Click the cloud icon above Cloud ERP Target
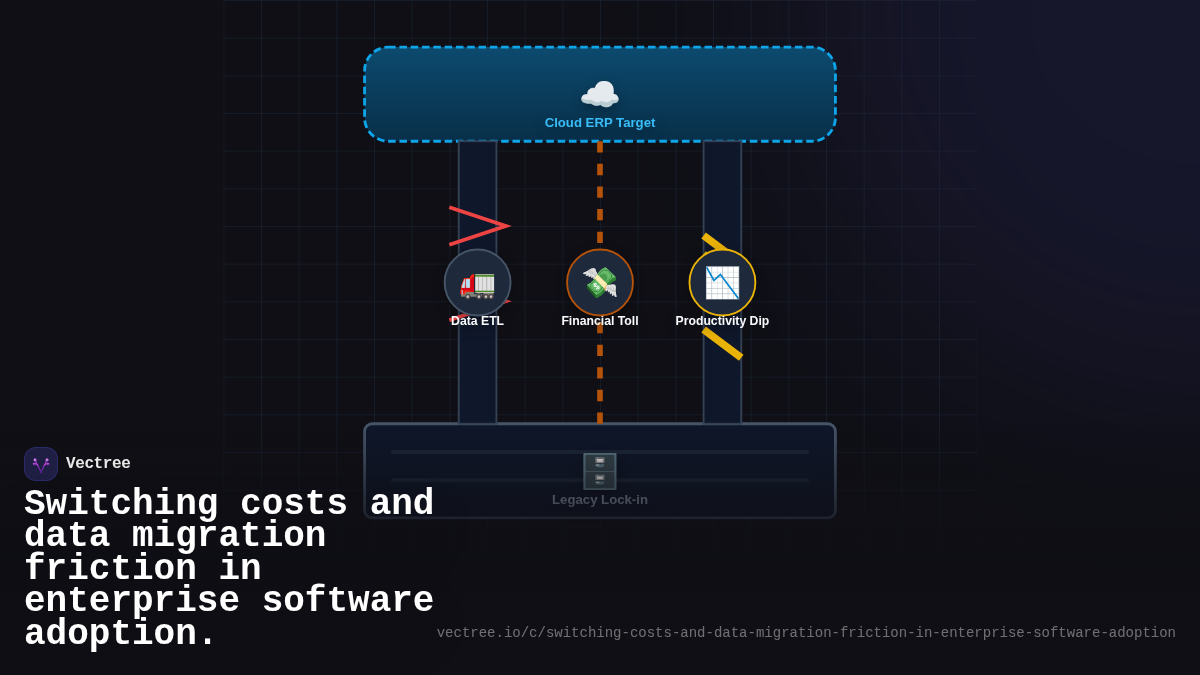Viewport: 1200px width, 675px height. (x=599, y=94)
